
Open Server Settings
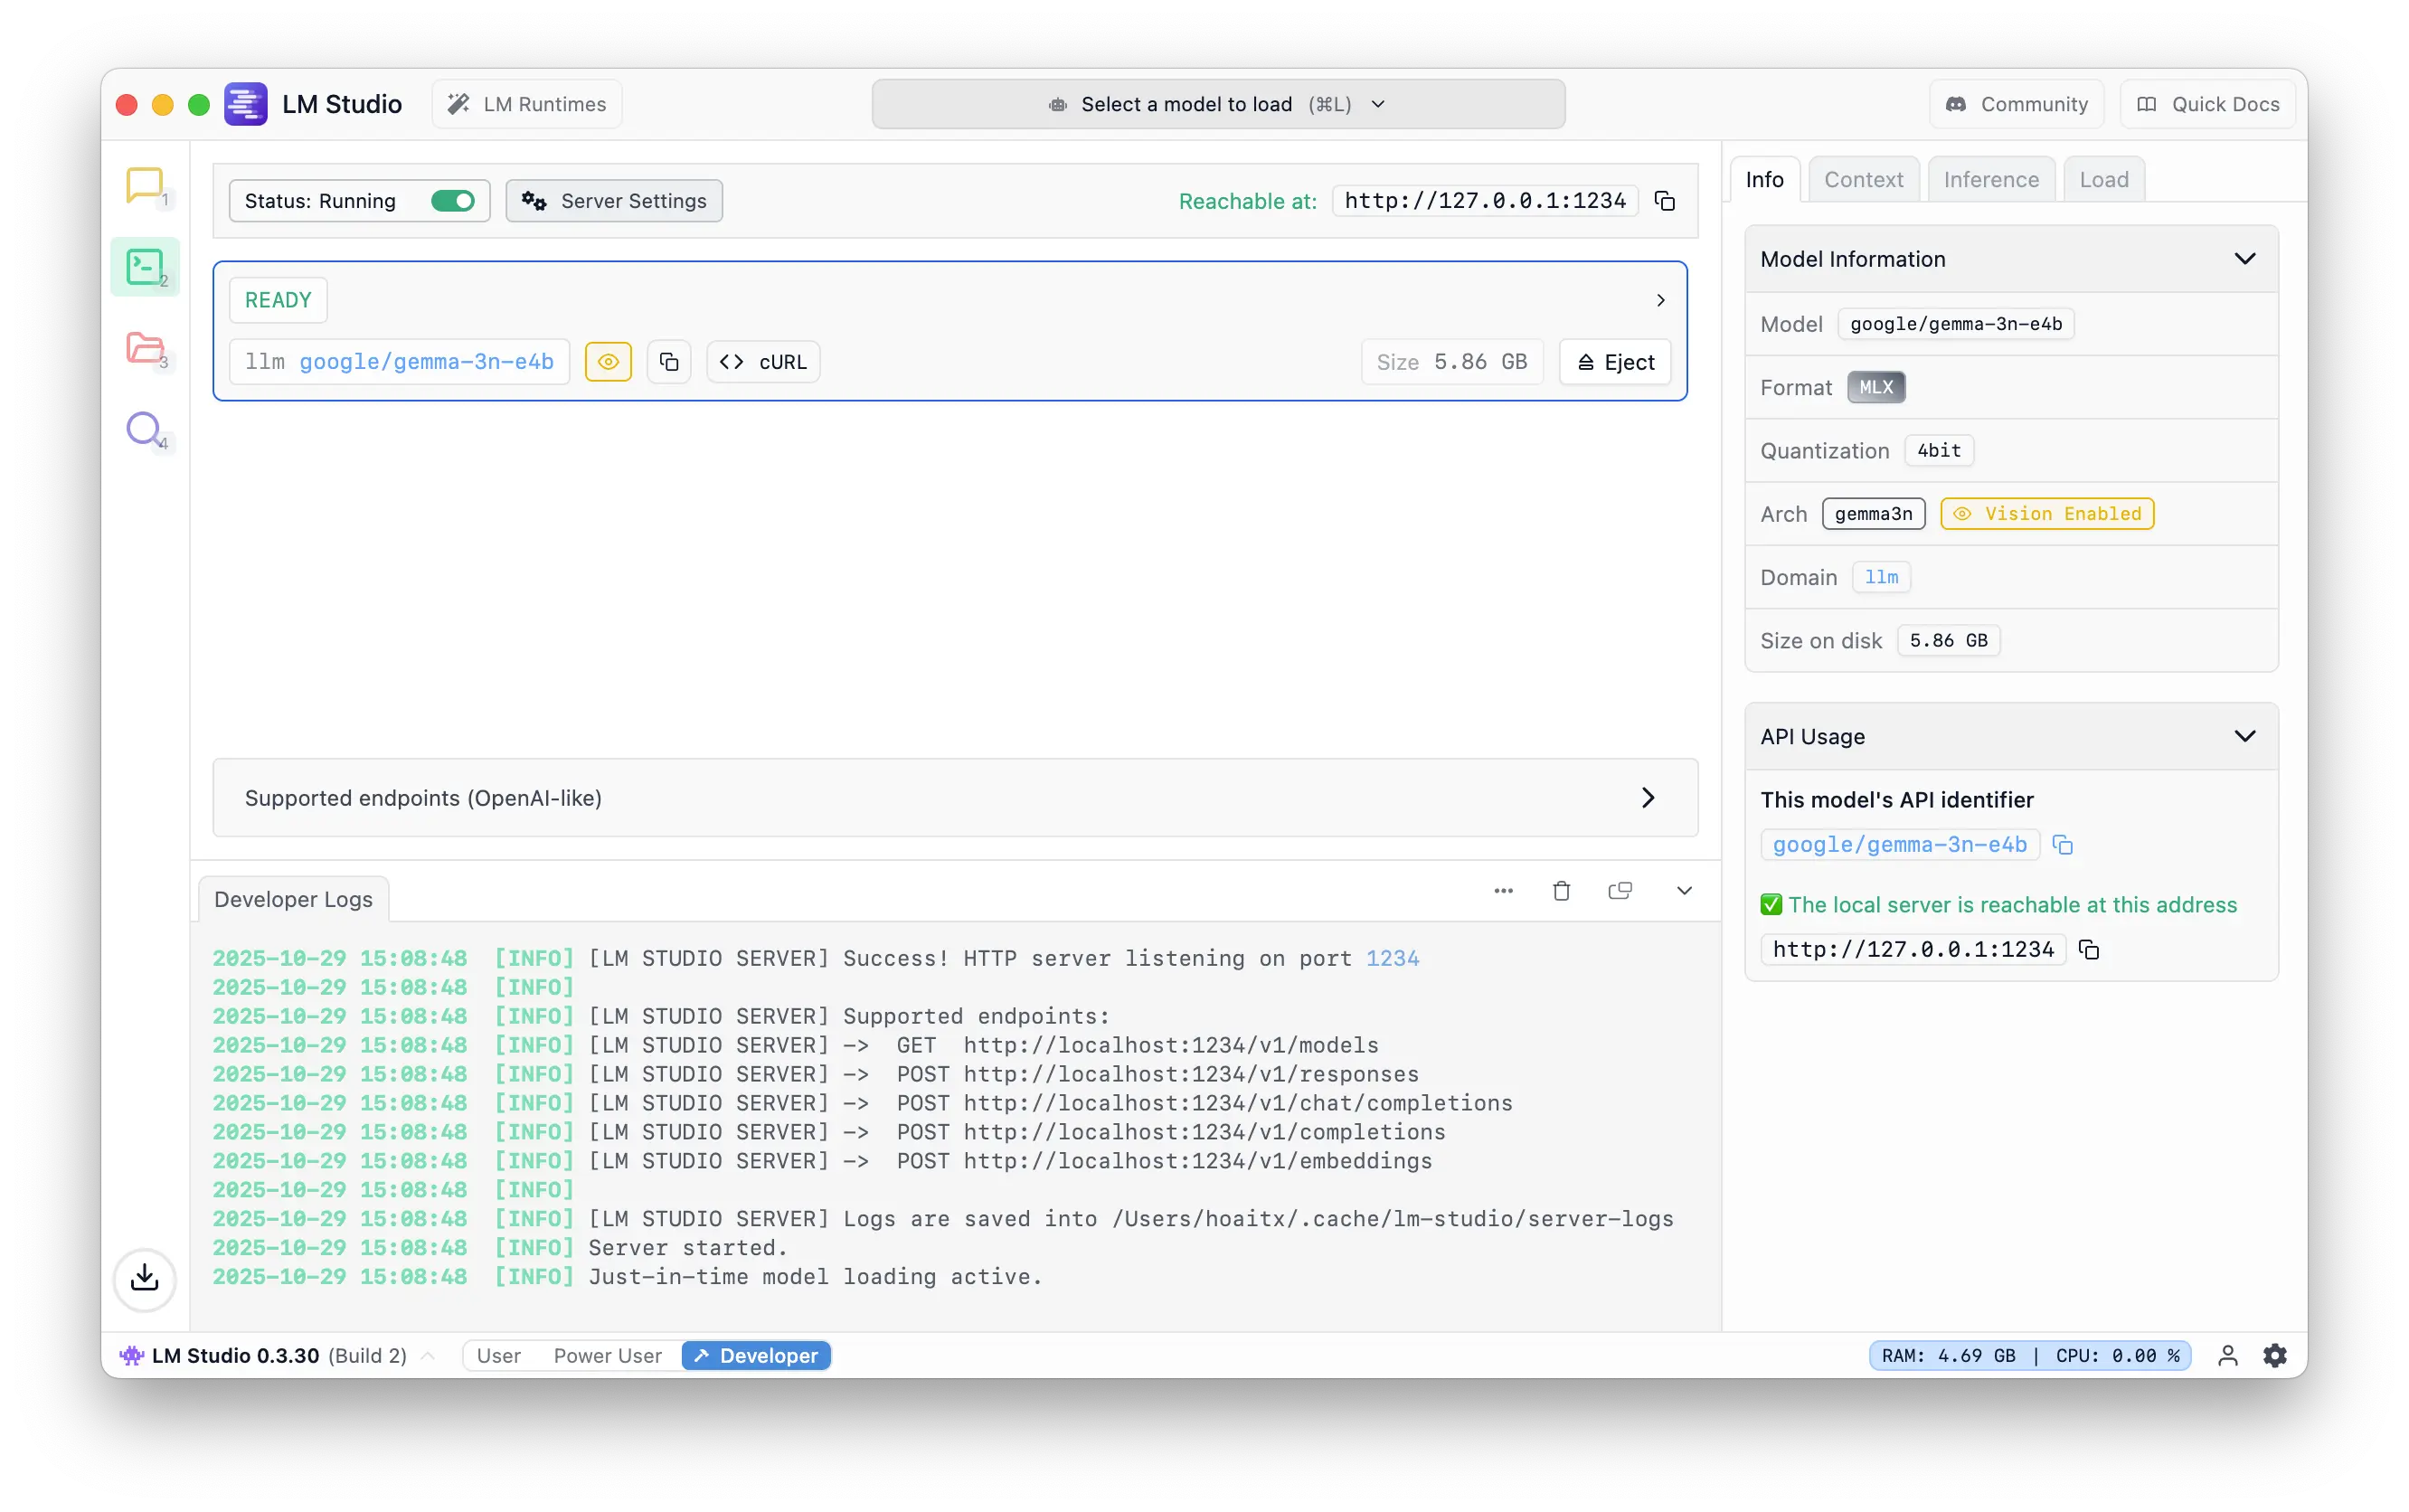pos(614,201)
